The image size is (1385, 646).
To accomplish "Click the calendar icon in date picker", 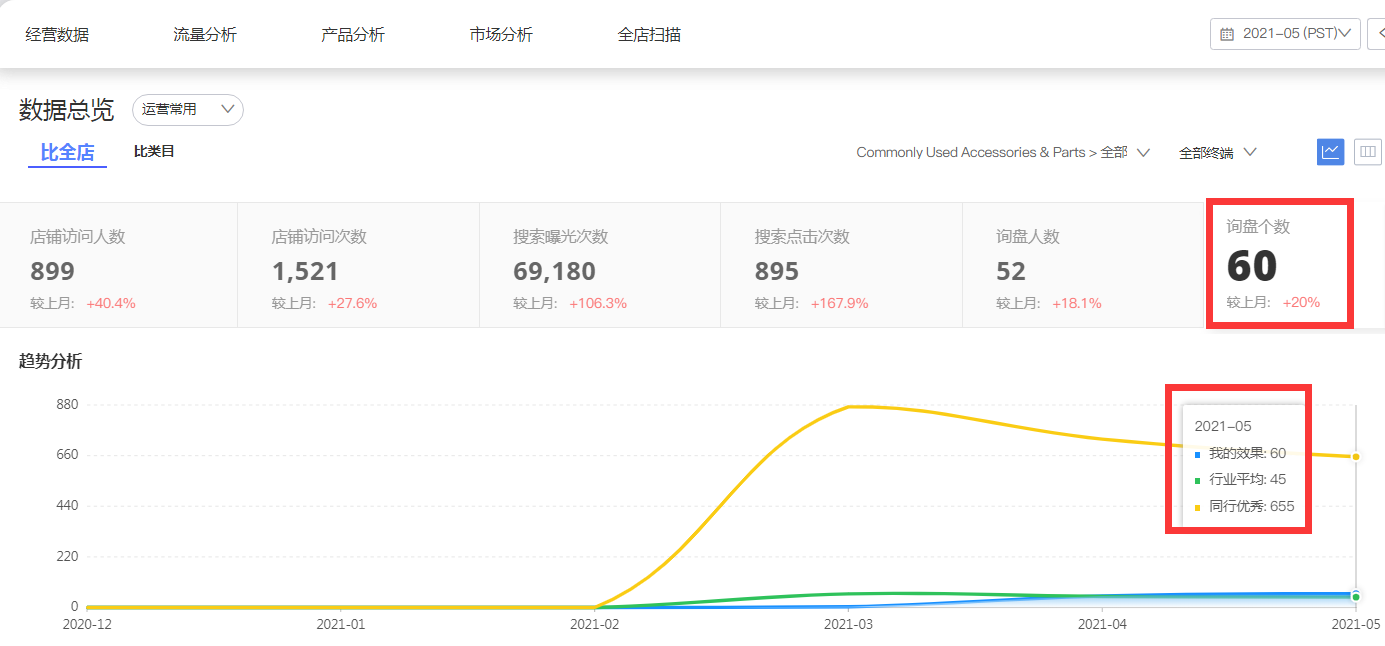I will coord(1227,34).
